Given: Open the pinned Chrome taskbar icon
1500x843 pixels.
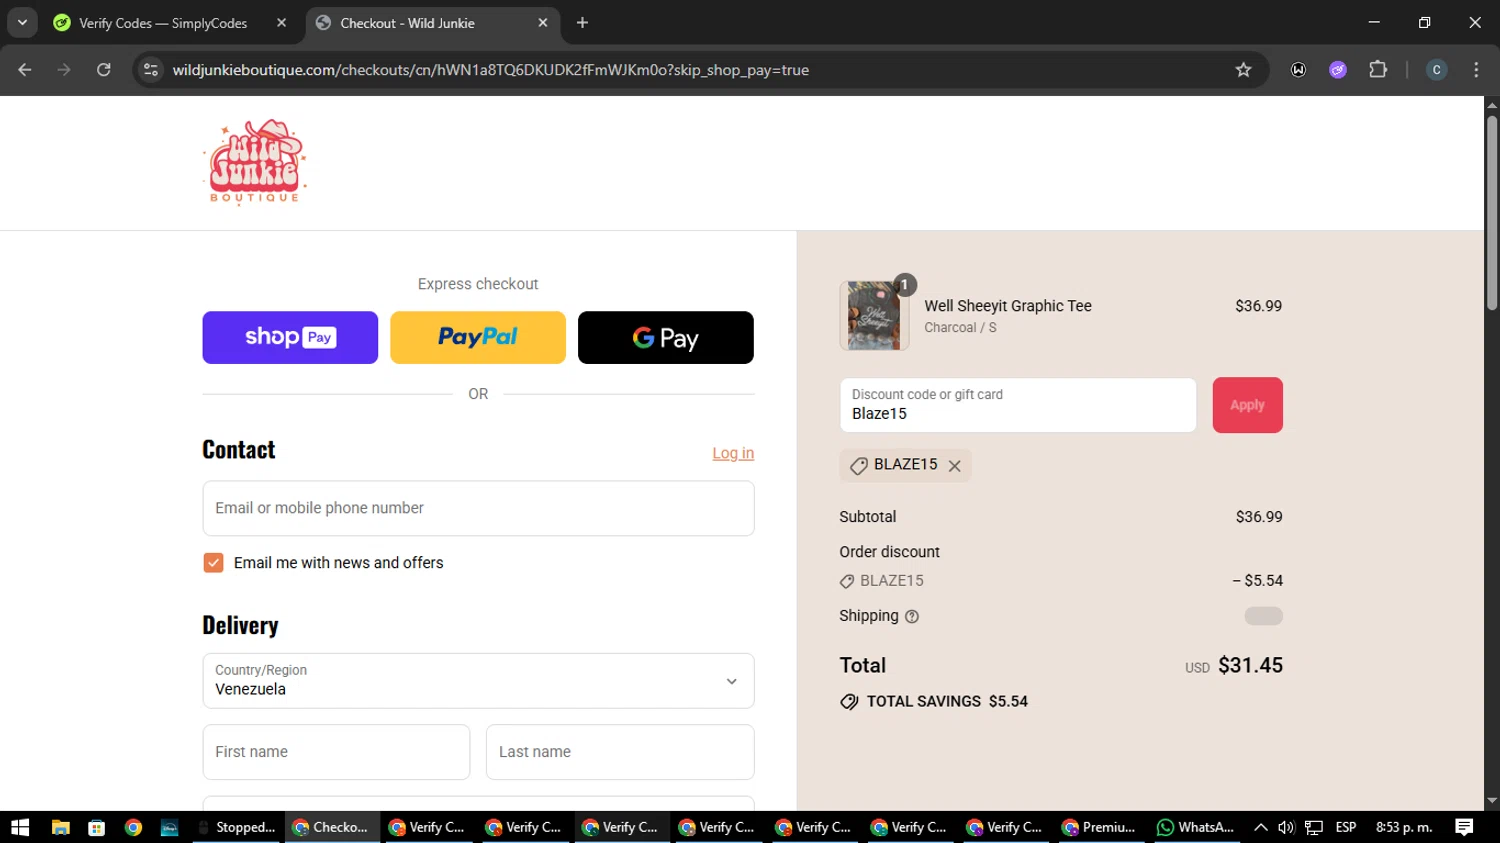Looking at the screenshot, I should (x=133, y=827).
